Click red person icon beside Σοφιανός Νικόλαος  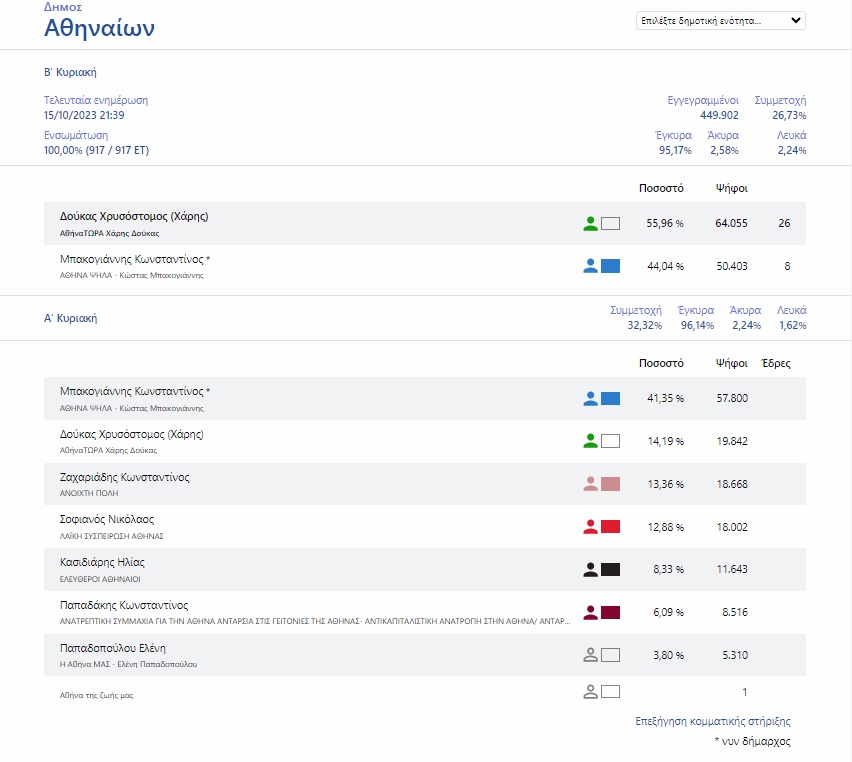pyautogui.click(x=590, y=527)
